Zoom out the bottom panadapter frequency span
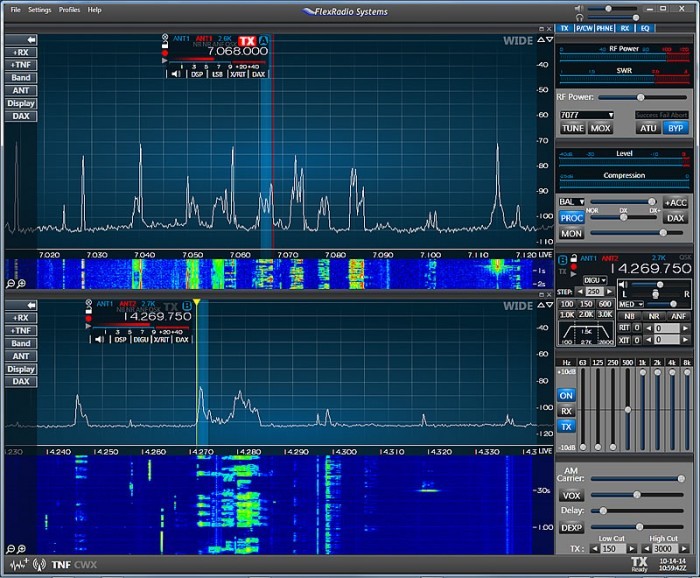700x578 pixels. pos(10,549)
